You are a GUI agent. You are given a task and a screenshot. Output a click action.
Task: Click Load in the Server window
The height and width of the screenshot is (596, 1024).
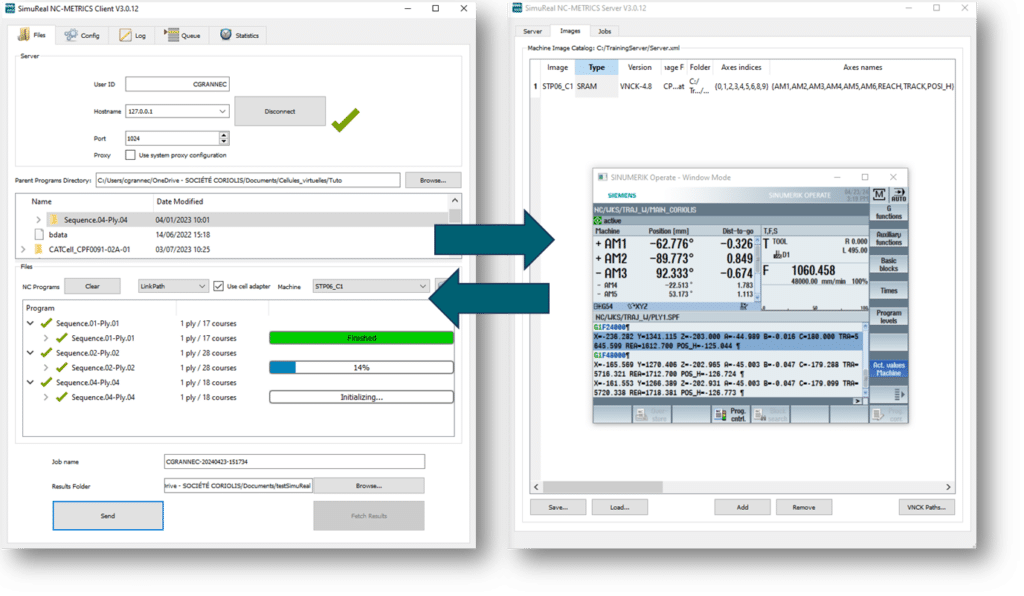[619, 507]
